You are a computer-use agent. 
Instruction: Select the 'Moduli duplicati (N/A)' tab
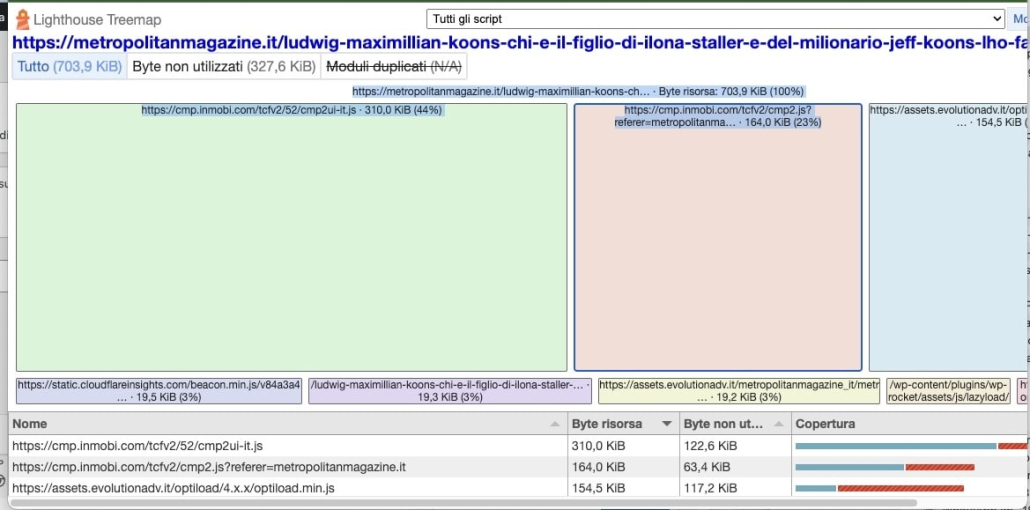pos(394,66)
